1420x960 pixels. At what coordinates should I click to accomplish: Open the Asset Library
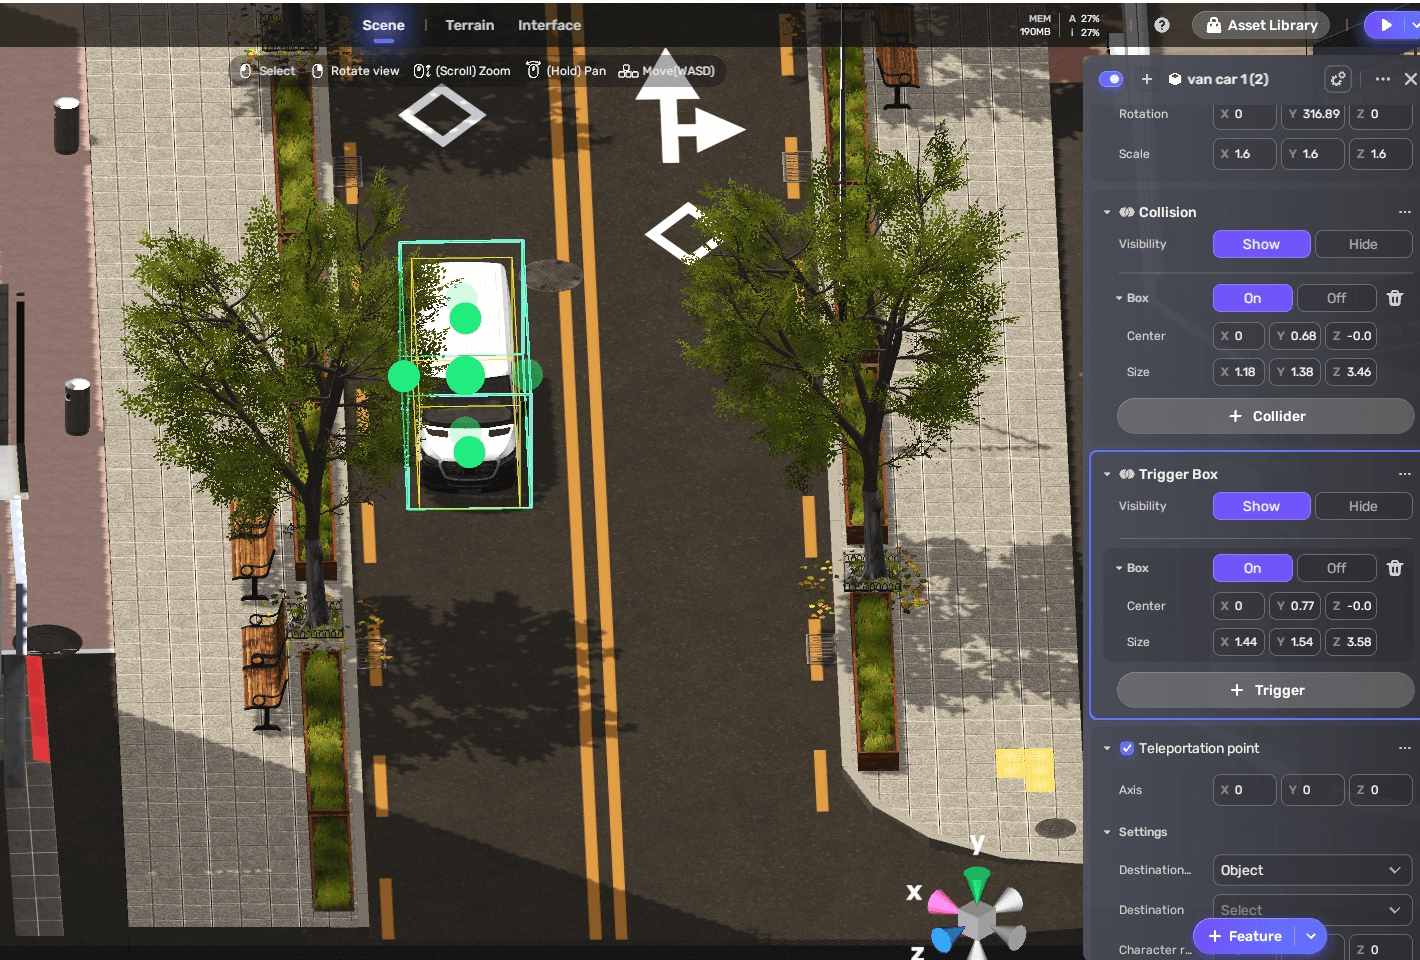tap(1260, 25)
